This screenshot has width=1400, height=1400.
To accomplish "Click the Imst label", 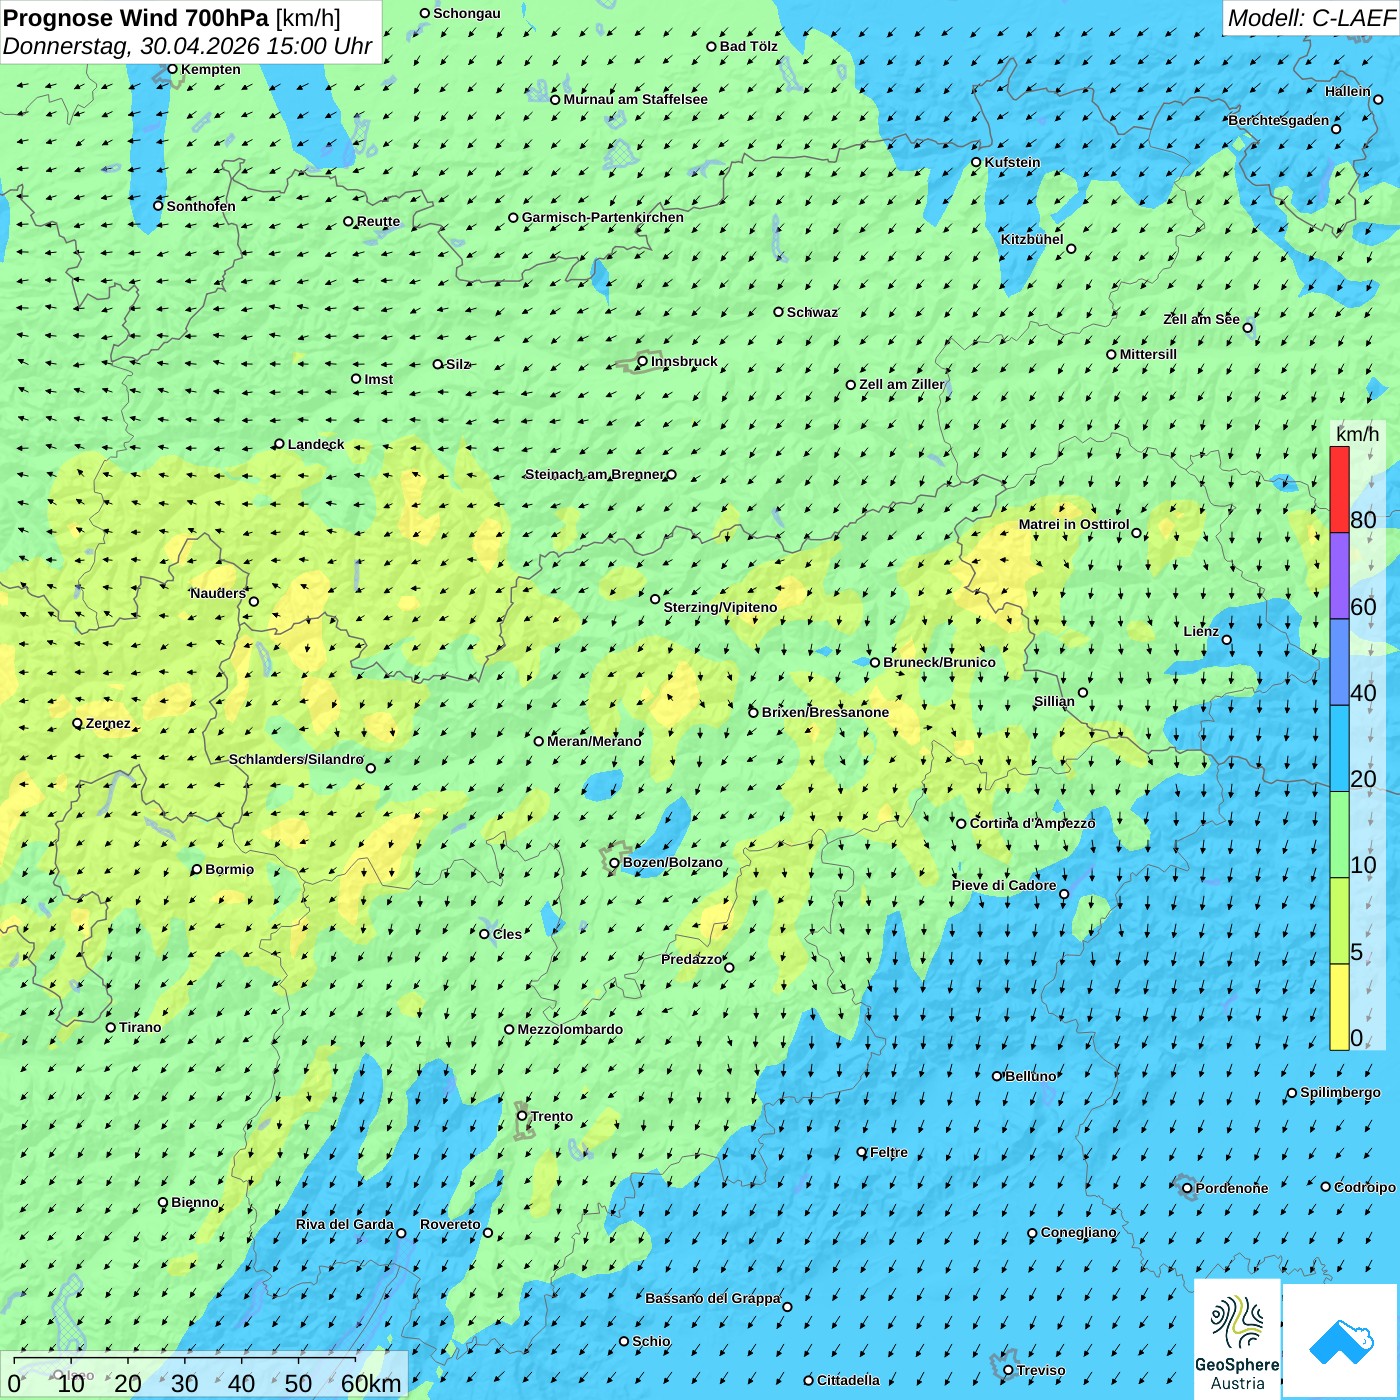I will (379, 379).
